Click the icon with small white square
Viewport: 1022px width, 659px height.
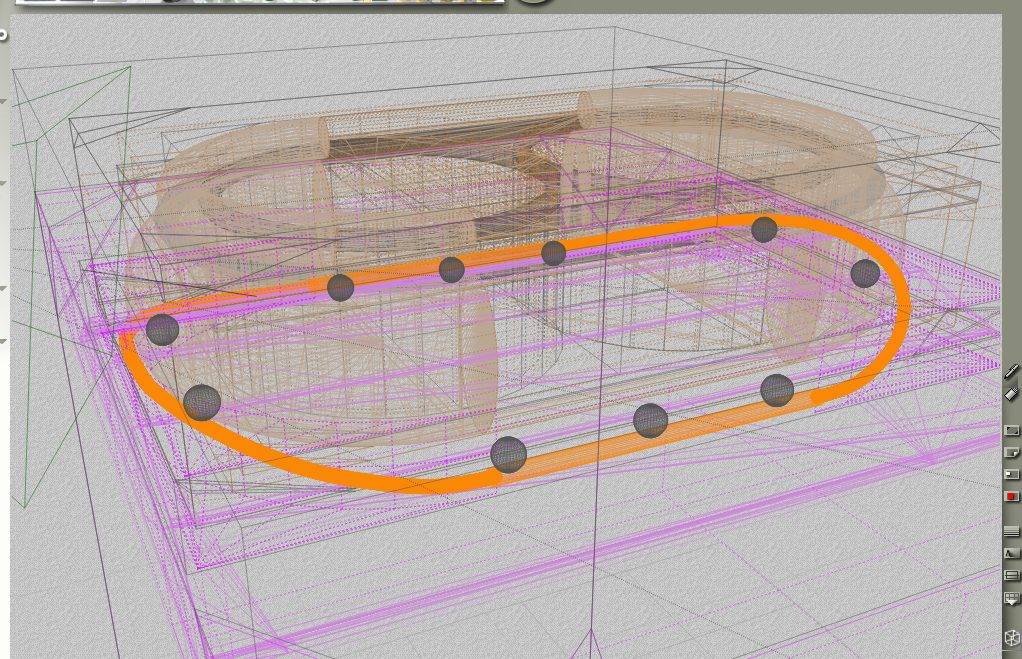click(x=1011, y=475)
